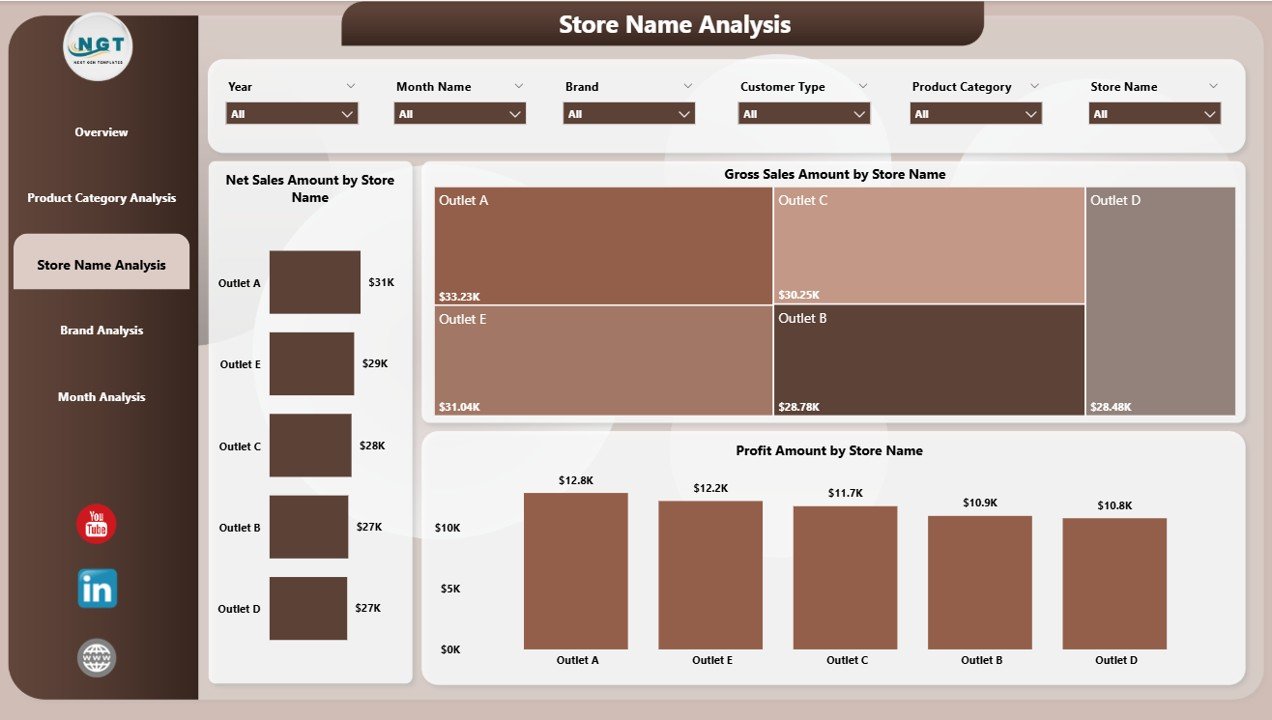Open the LinkedIn icon link
The height and width of the screenshot is (720, 1272).
[97, 589]
